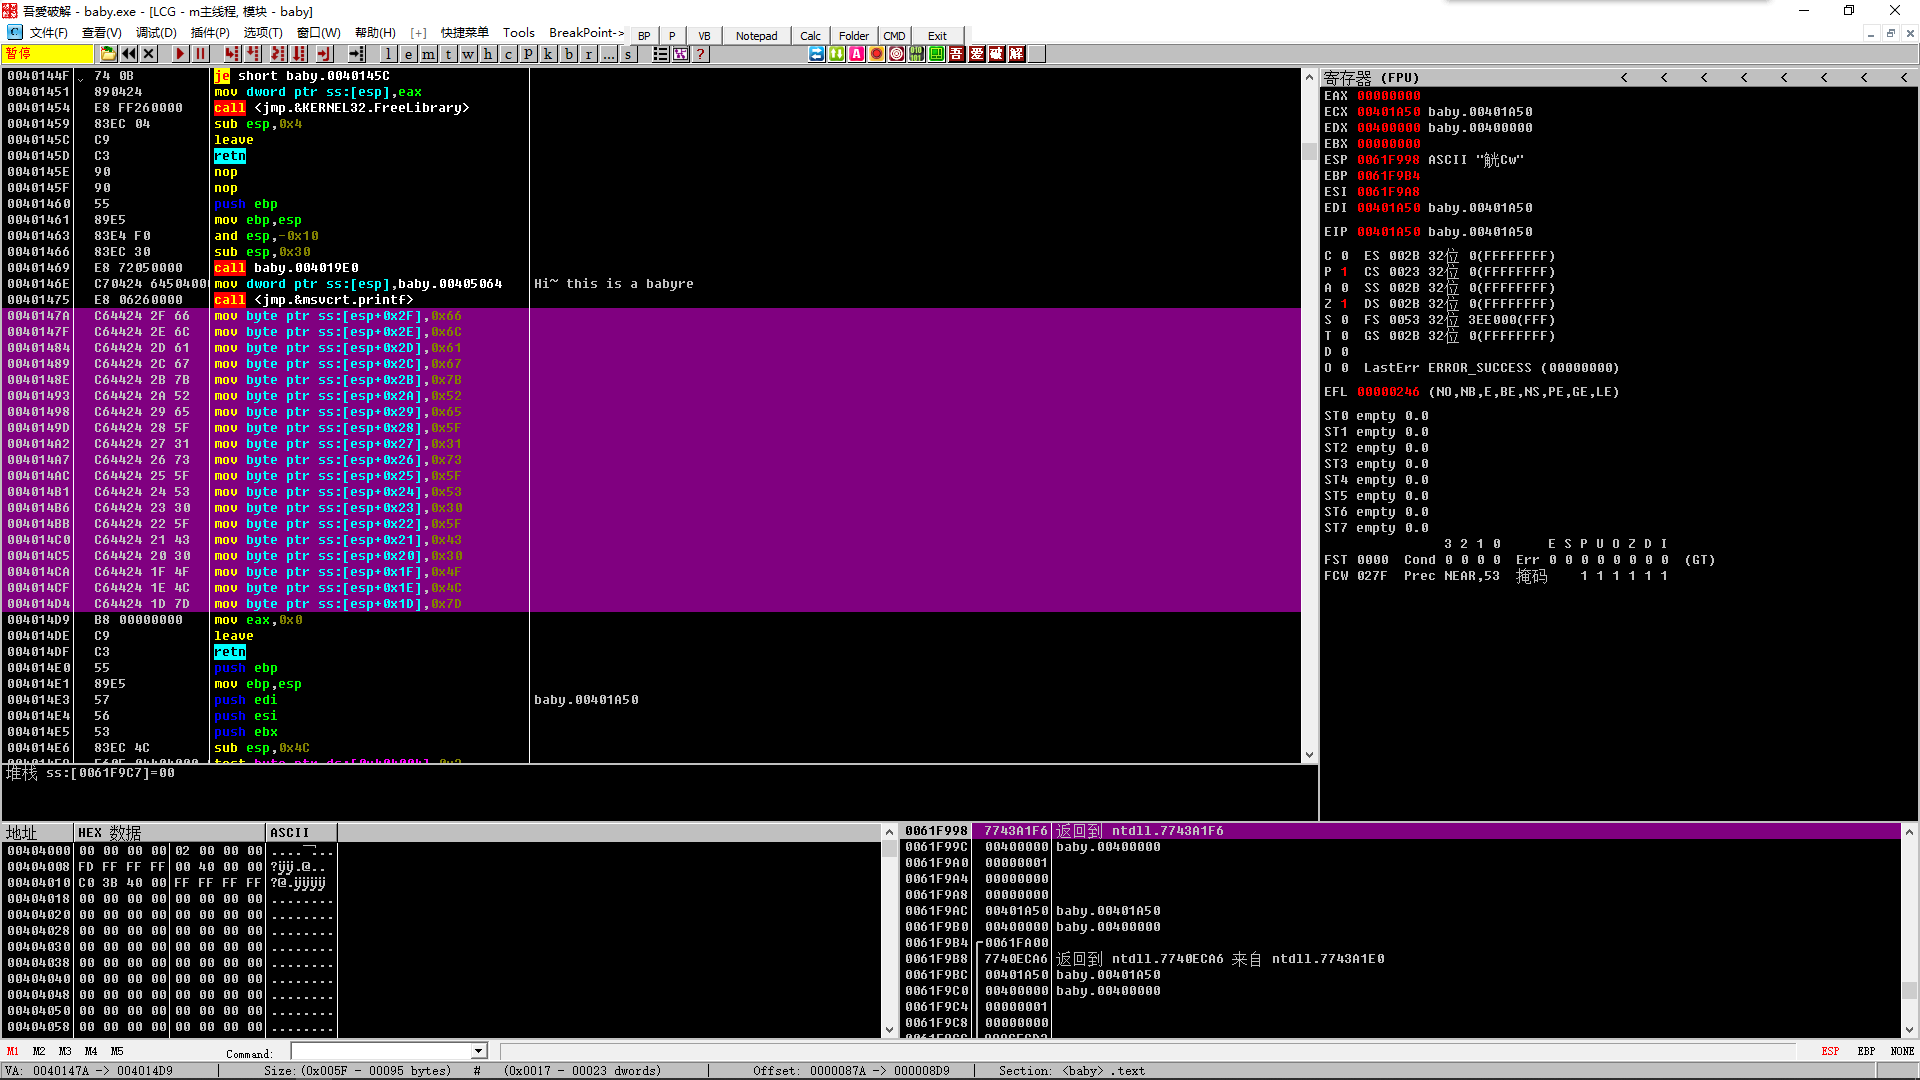This screenshot has width=1920, height=1080.
Task: Click the Run program play icon
Action: click(180, 54)
